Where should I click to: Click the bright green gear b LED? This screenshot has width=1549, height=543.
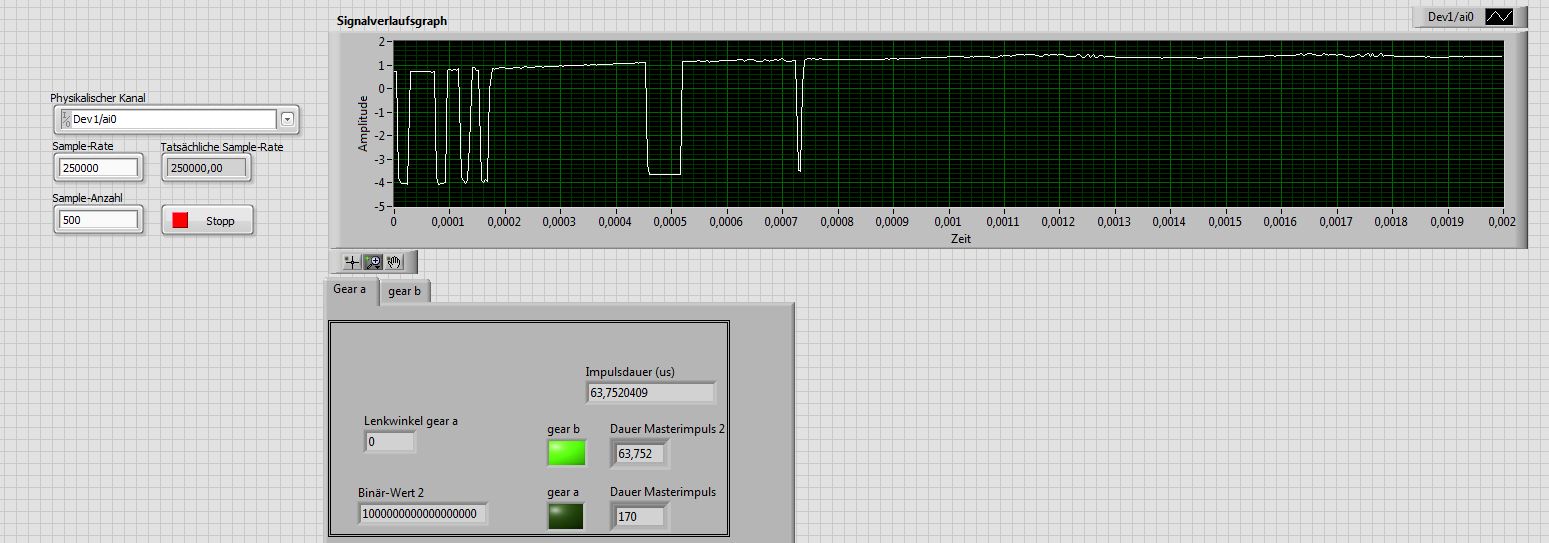(x=566, y=453)
